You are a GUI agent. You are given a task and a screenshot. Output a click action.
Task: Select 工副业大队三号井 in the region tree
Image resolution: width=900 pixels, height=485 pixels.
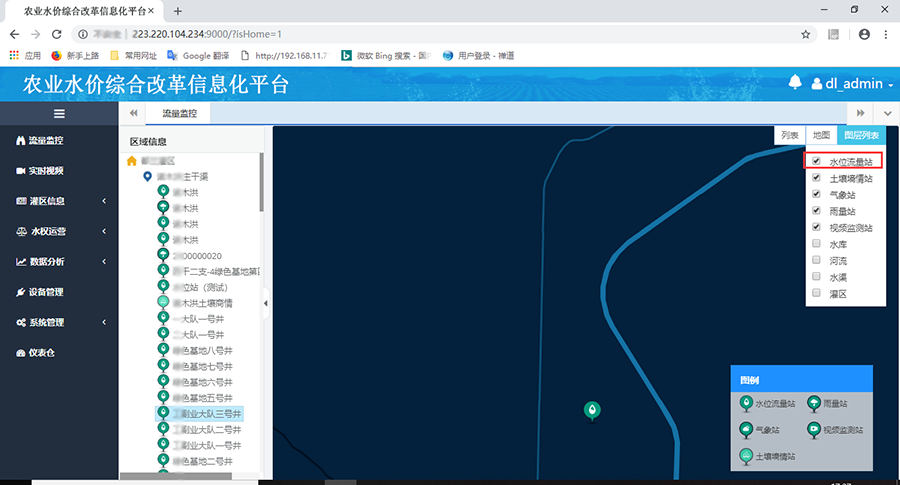206,413
